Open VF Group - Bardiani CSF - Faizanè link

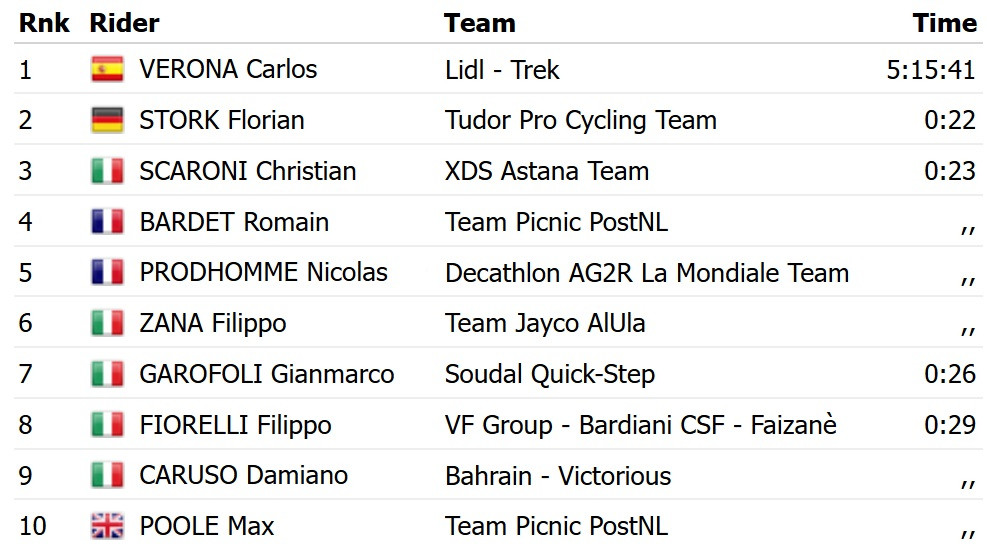pos(640,425)
